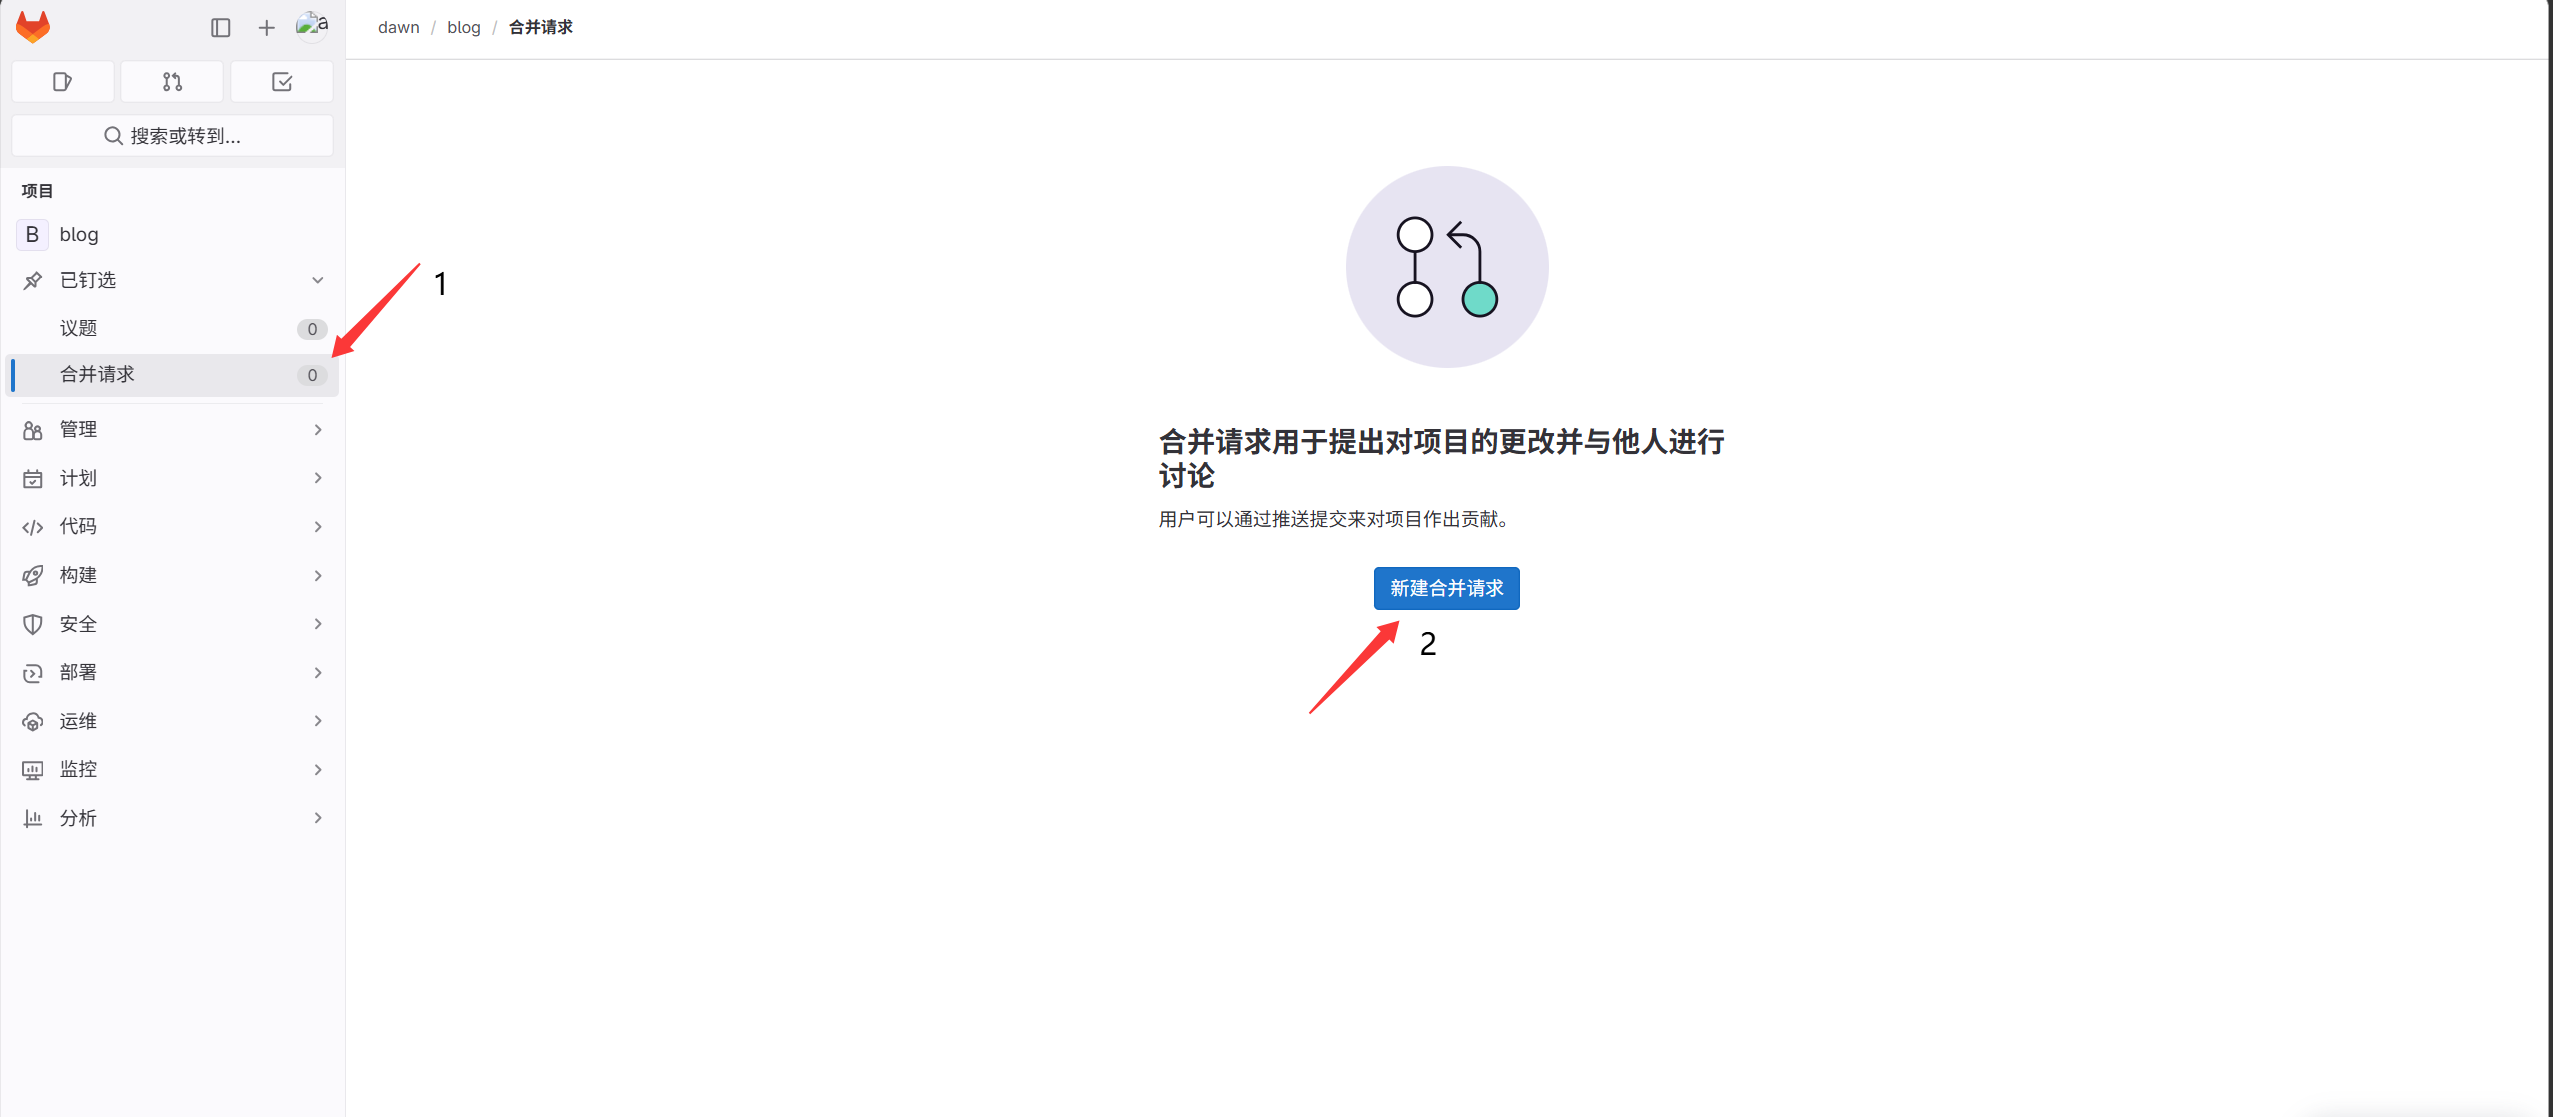Viewport: 2553px width, 1117px height.
Task: Click the 合并请求 count badge 0
Action: coord(312,375)
